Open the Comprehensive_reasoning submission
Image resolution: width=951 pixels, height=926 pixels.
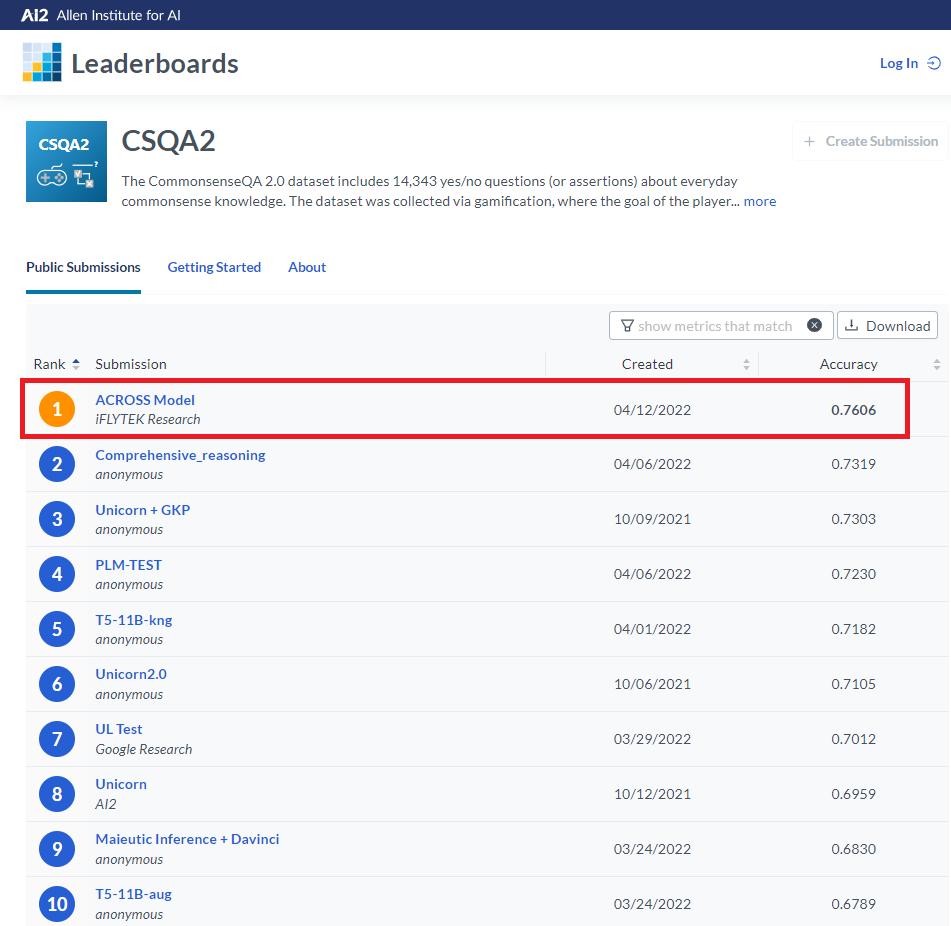coord(180,455)
